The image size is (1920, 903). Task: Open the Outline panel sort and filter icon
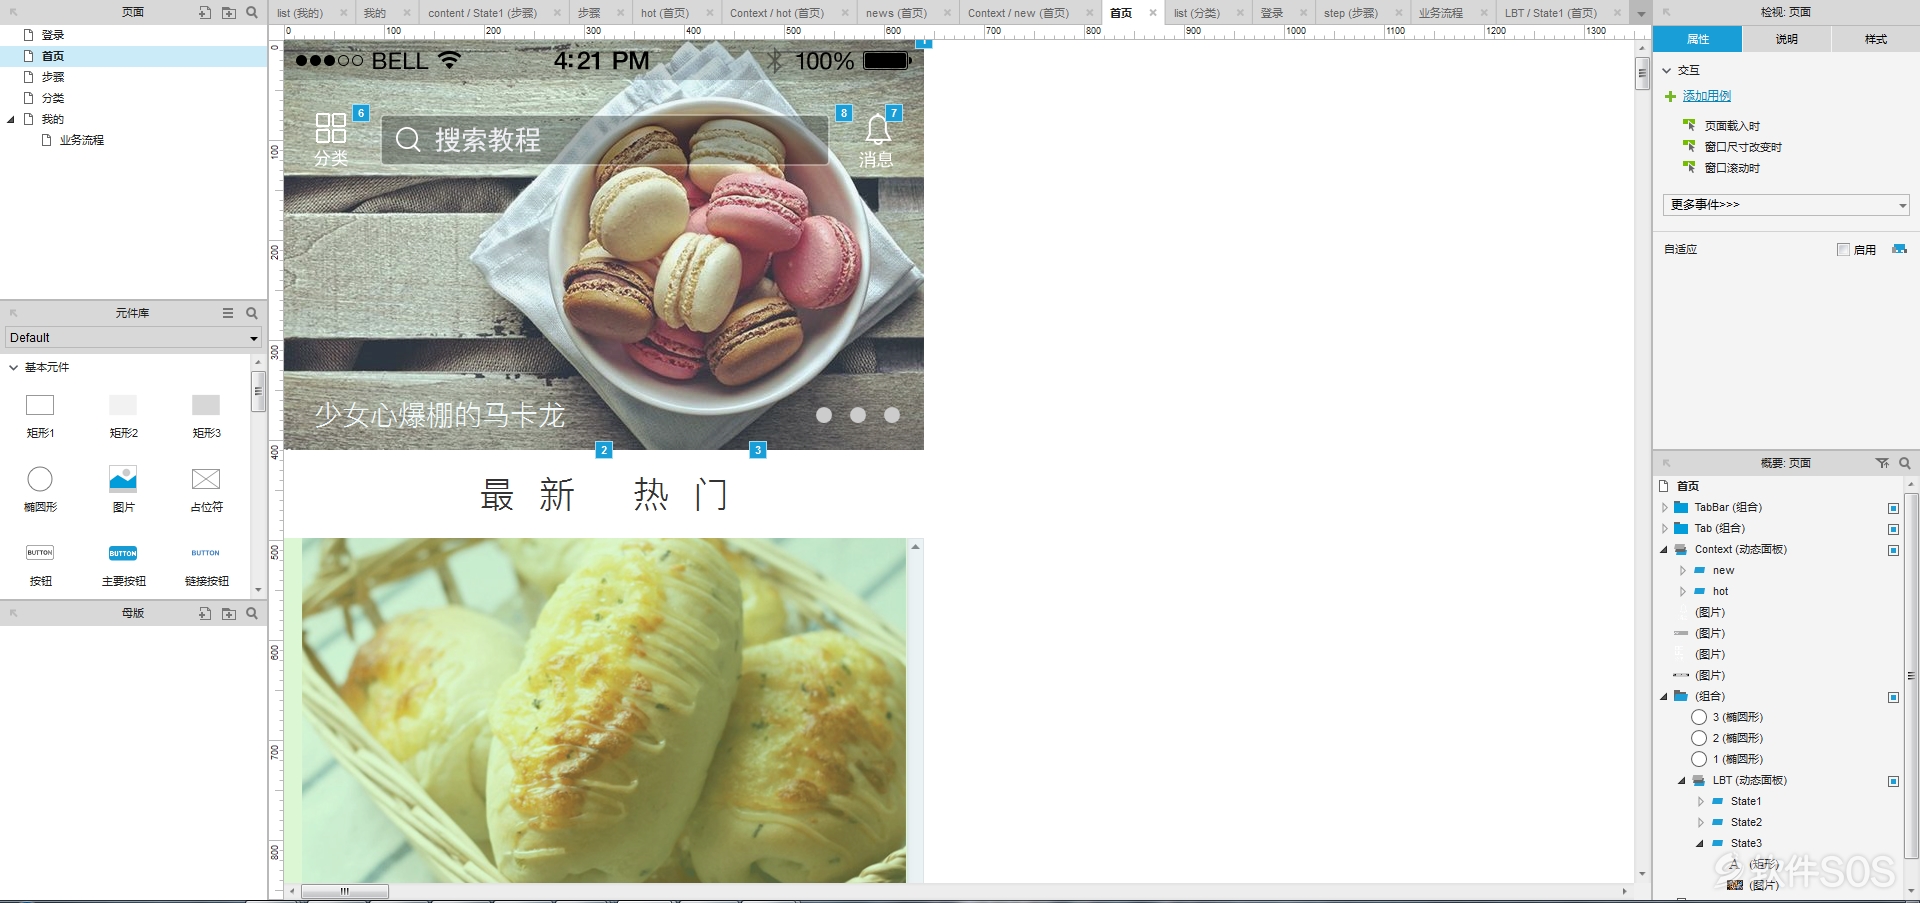coord(1882,463)
